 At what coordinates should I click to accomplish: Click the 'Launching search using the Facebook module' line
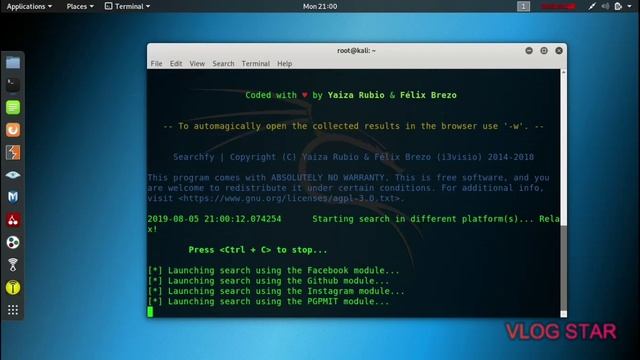pyautogui.click(x=273, y=271)
